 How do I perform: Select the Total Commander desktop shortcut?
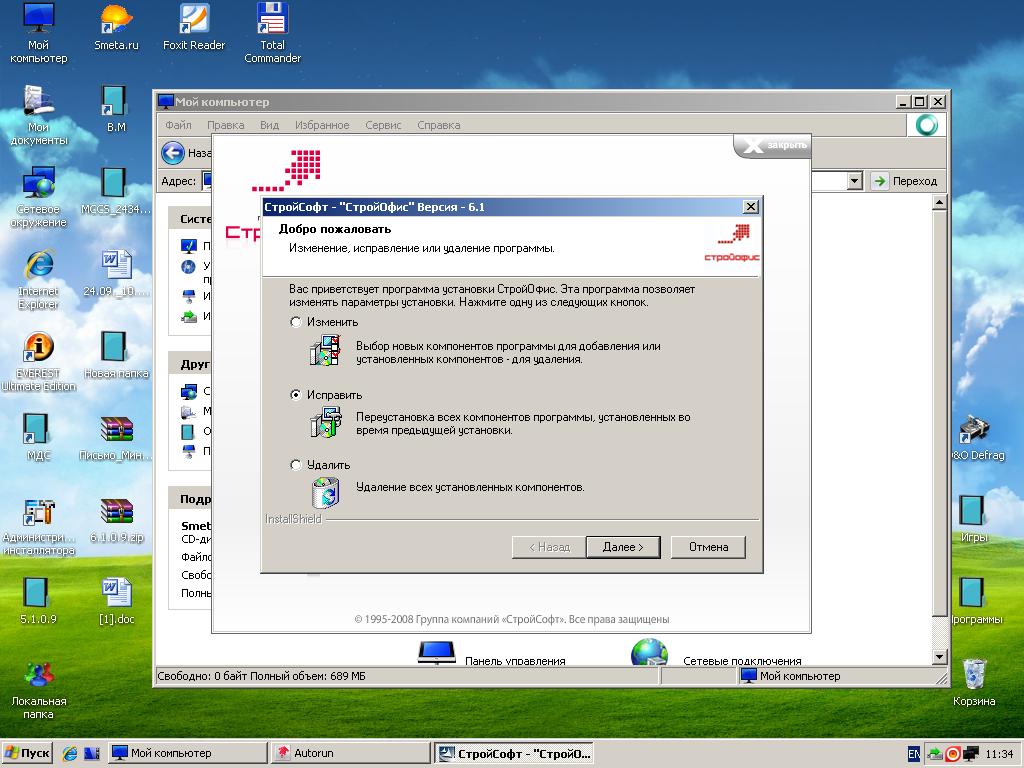[272, 33]
